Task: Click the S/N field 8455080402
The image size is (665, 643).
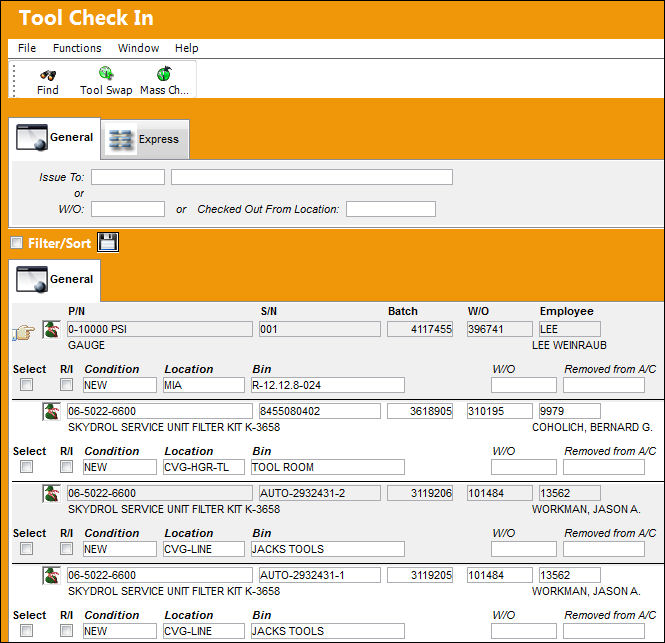Action: click(320, 411)
